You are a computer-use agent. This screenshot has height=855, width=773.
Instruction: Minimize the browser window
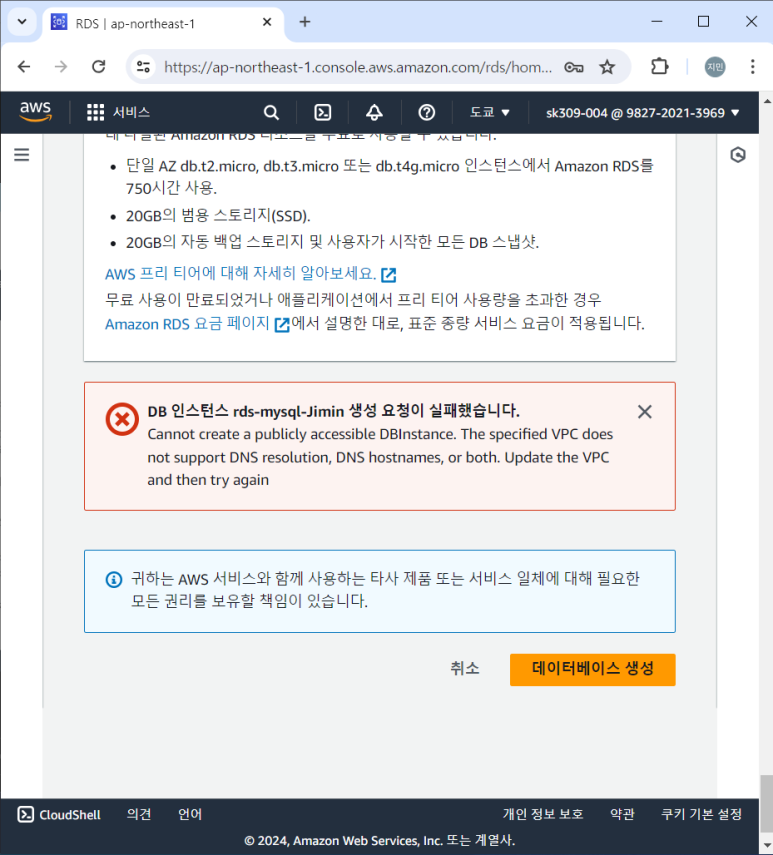tap(657, 22)
